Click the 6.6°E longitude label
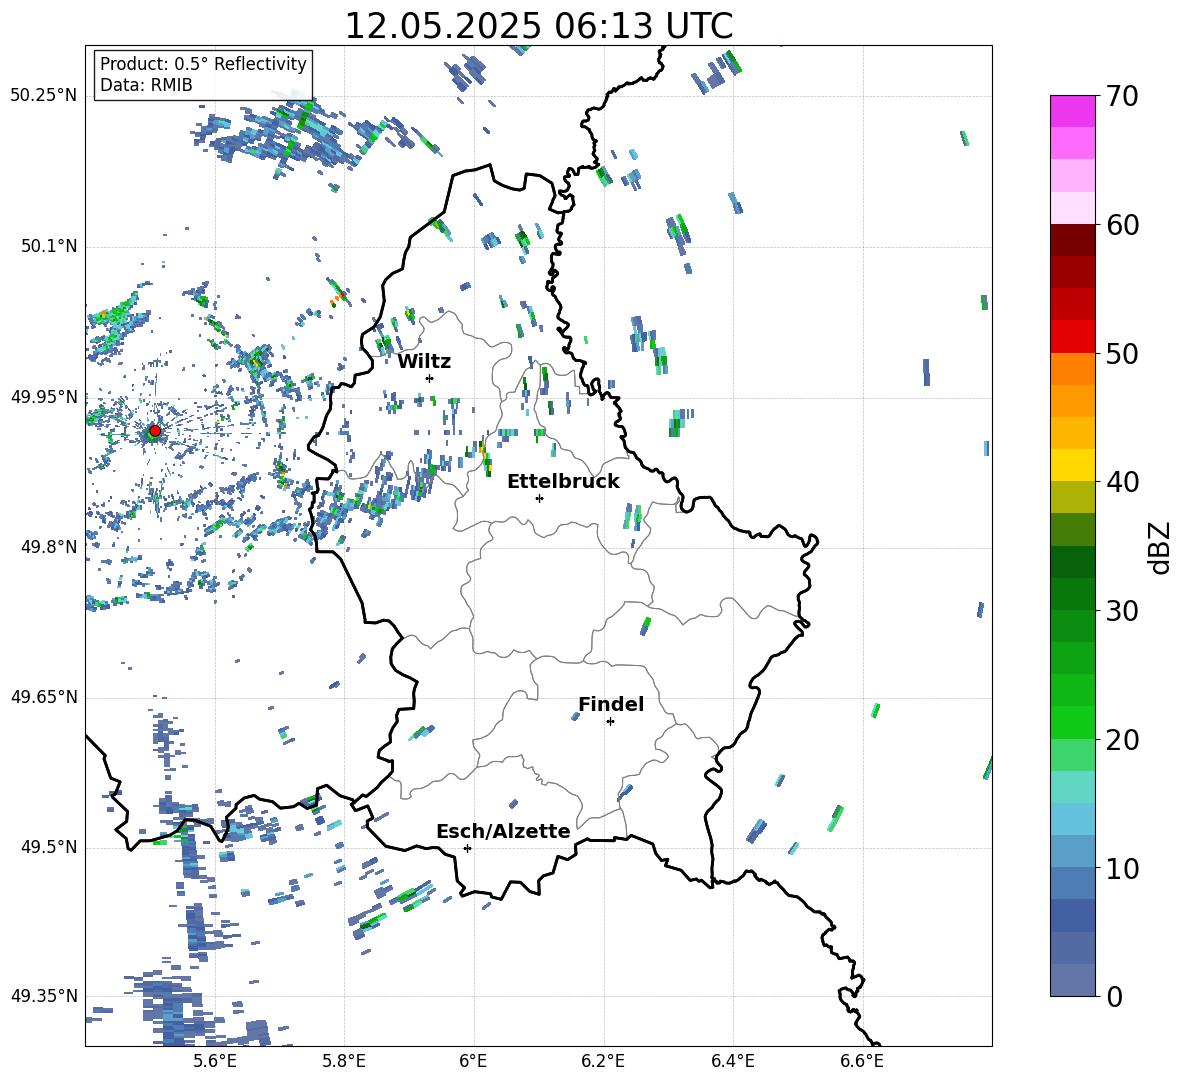The width and height of the screenshot is (1184, 1081). [862, 1061]
